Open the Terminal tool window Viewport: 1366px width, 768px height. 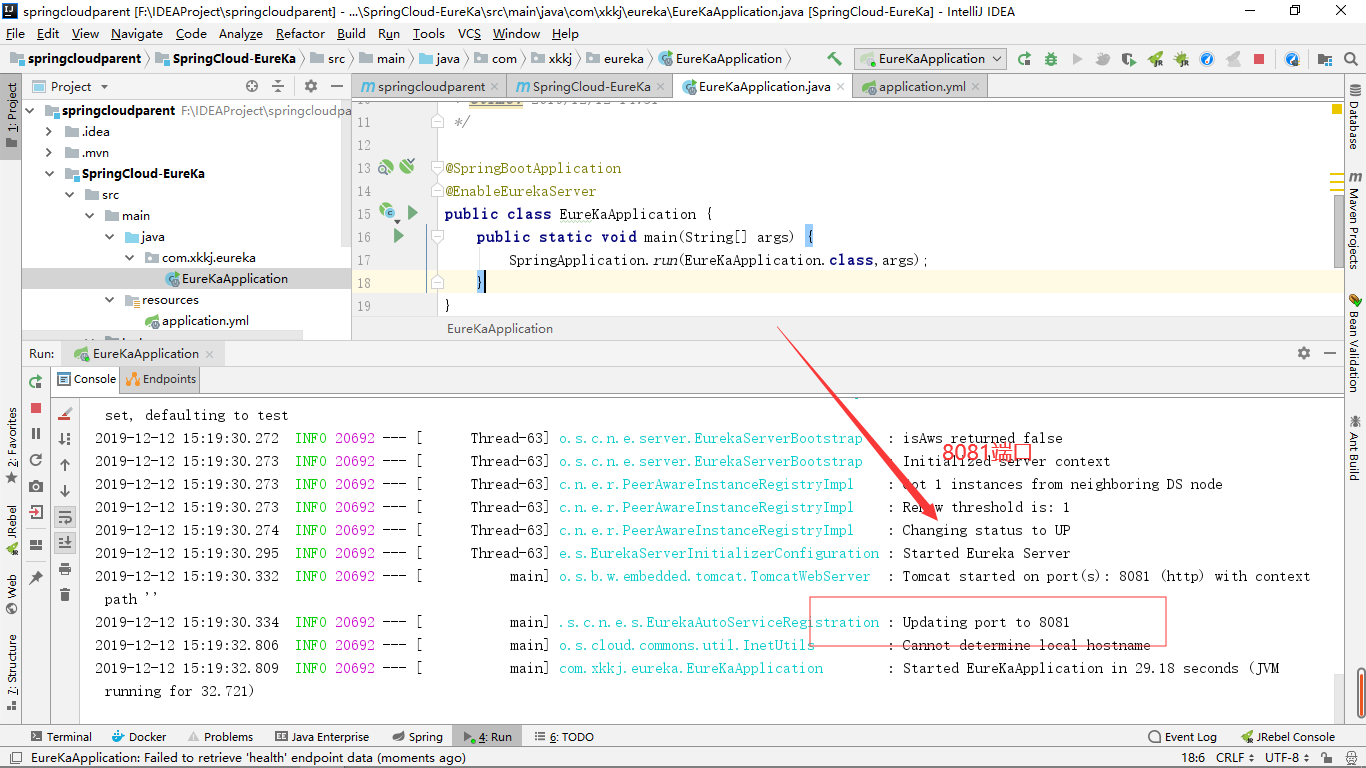pos(61,737)
